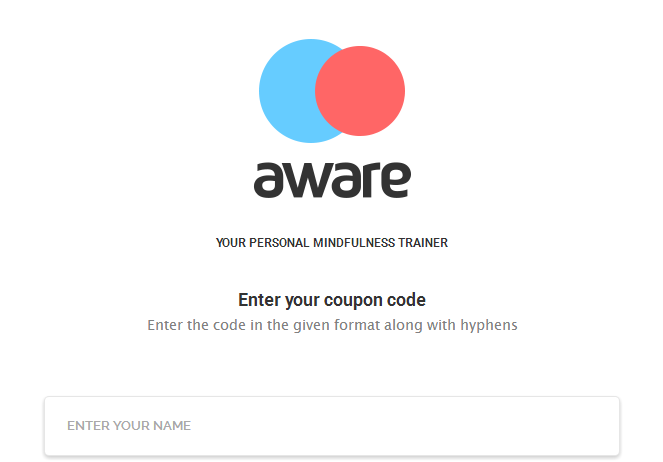The image size is (663, 462).
Task: Click the blue circle in the Aware logo
Action: [288, 91]
